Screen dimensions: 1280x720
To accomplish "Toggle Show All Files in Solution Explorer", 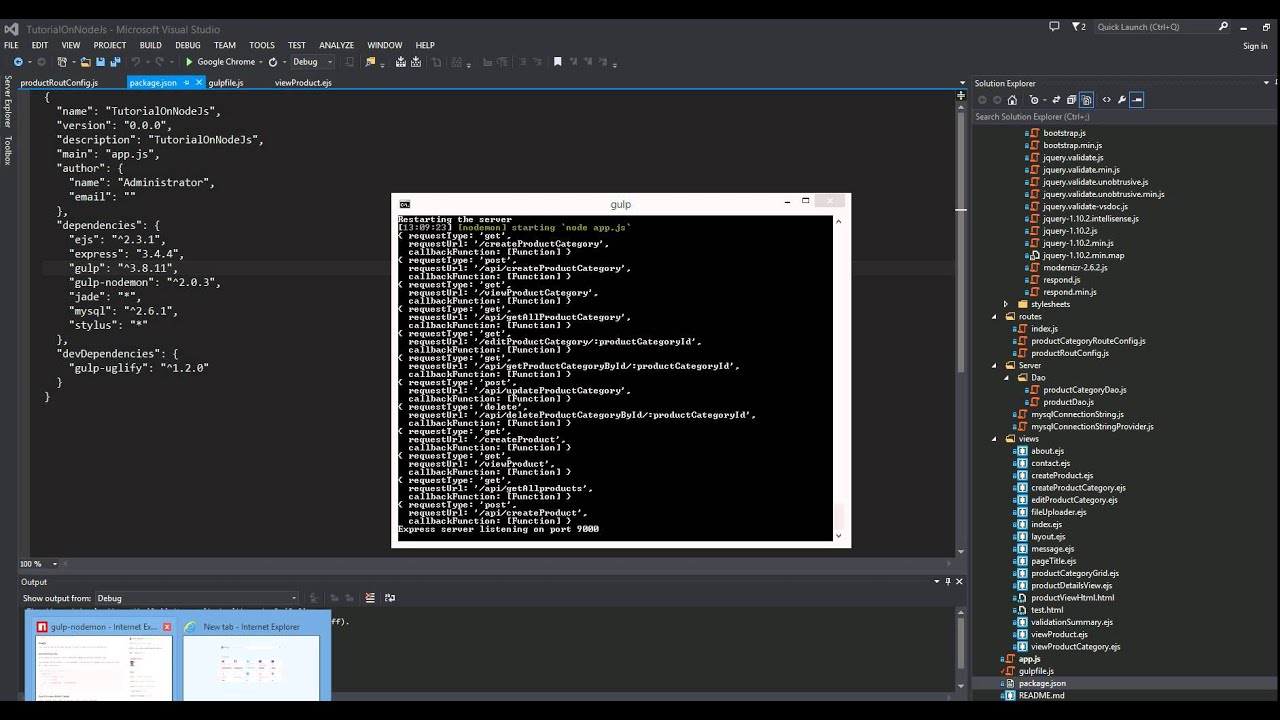I will coord(1087,100).
